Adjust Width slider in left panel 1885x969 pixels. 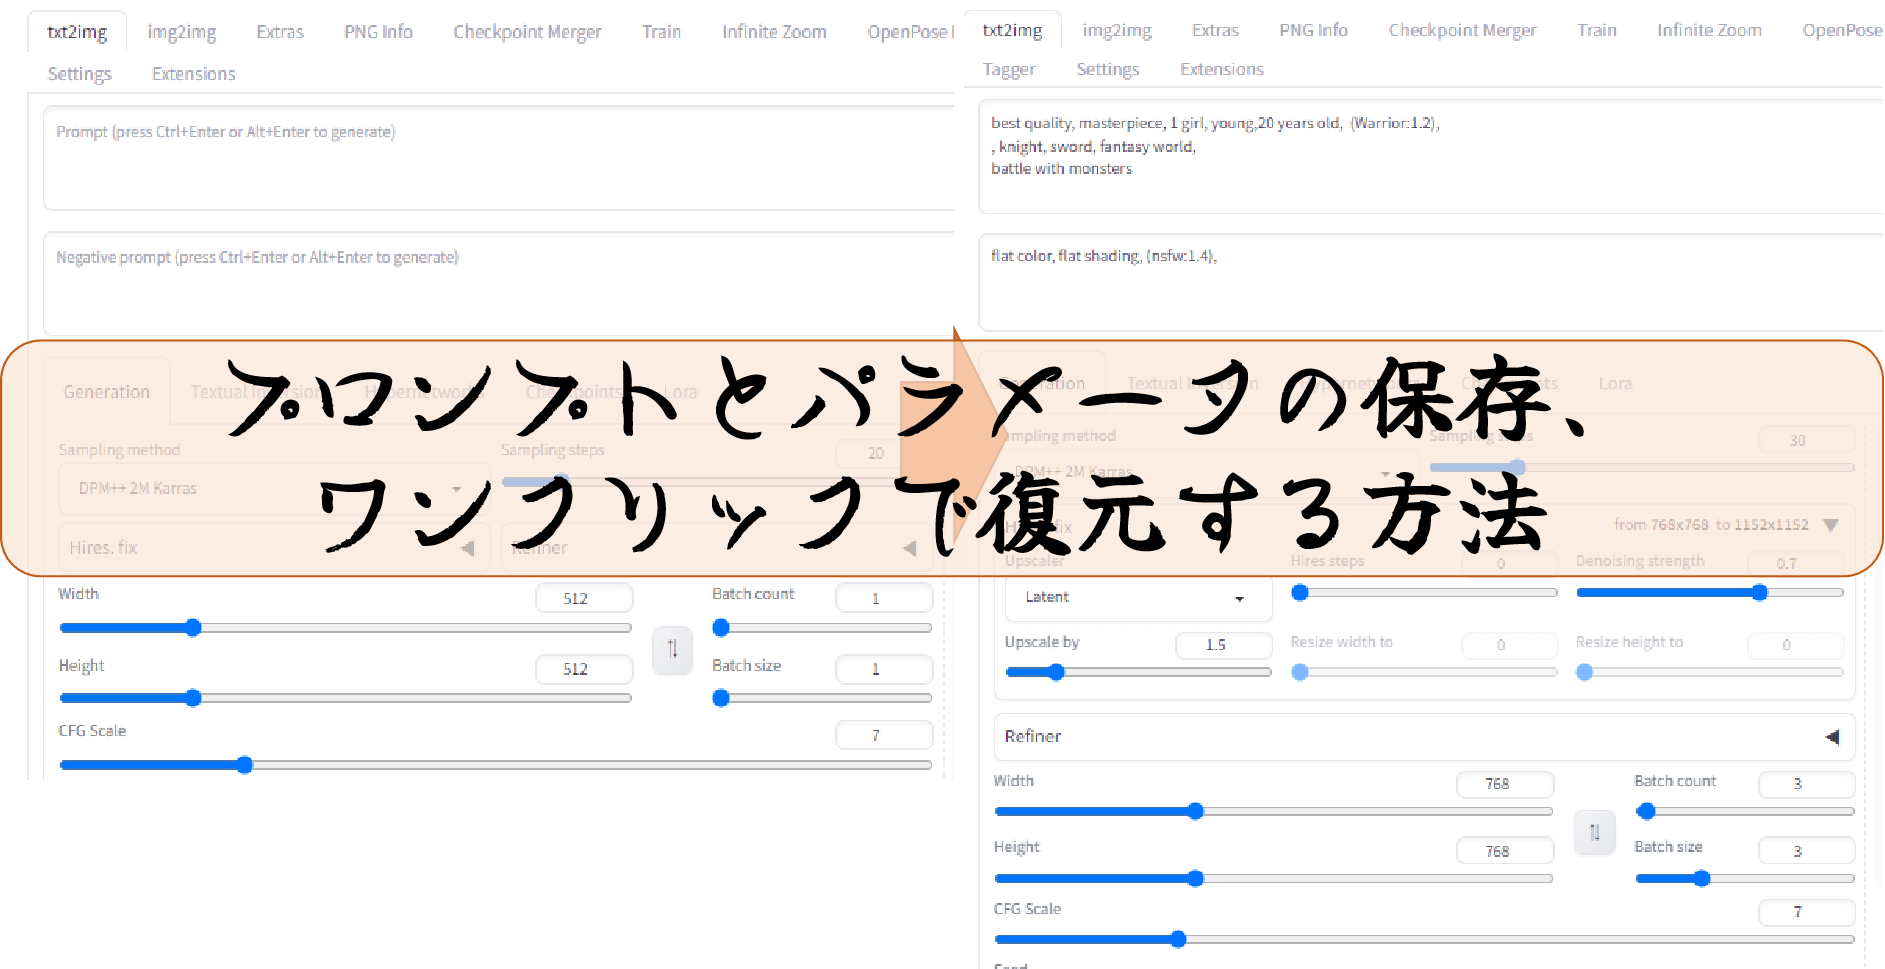(345, 628)
